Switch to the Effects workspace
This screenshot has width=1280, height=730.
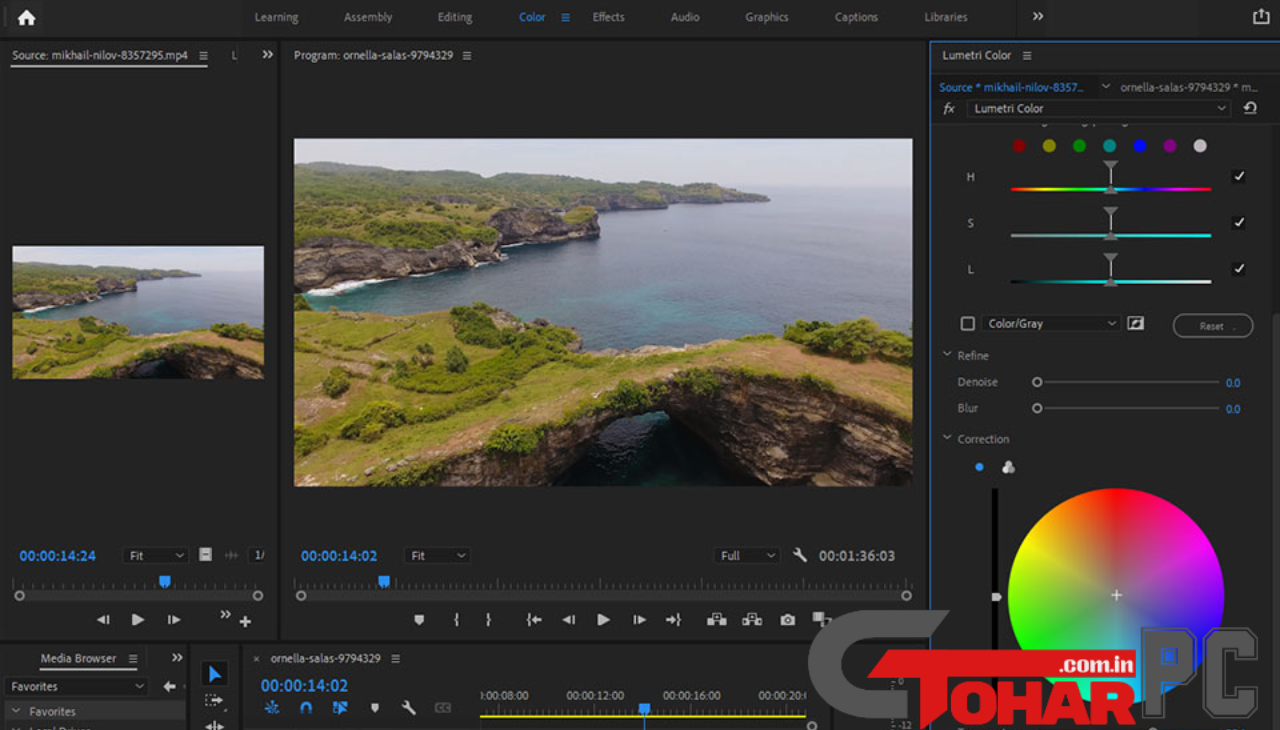click(608, 17)
